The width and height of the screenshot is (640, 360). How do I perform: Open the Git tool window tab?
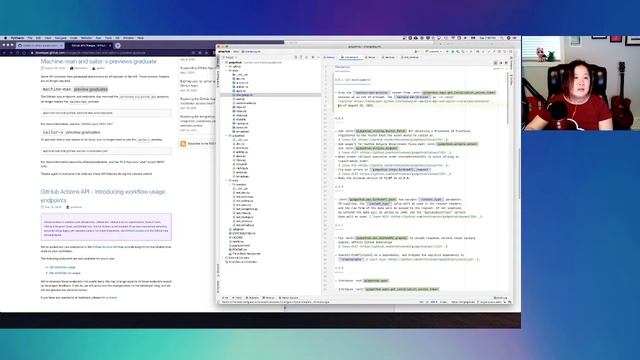point(225,298)
